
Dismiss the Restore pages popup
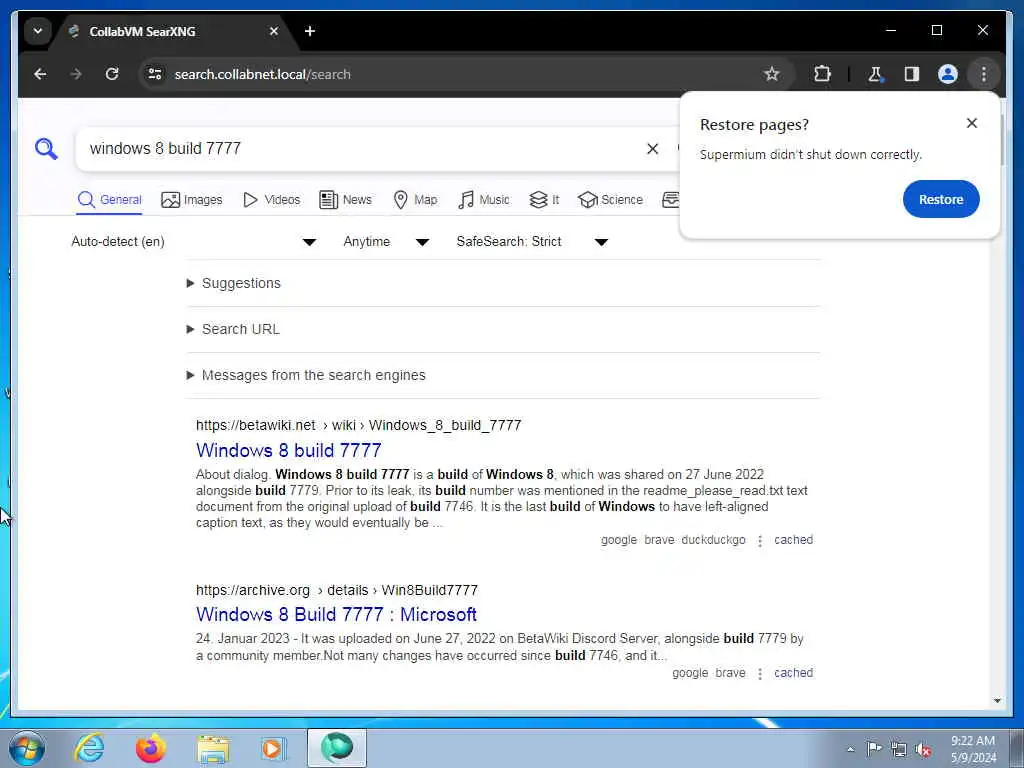[x=972, y=123]
